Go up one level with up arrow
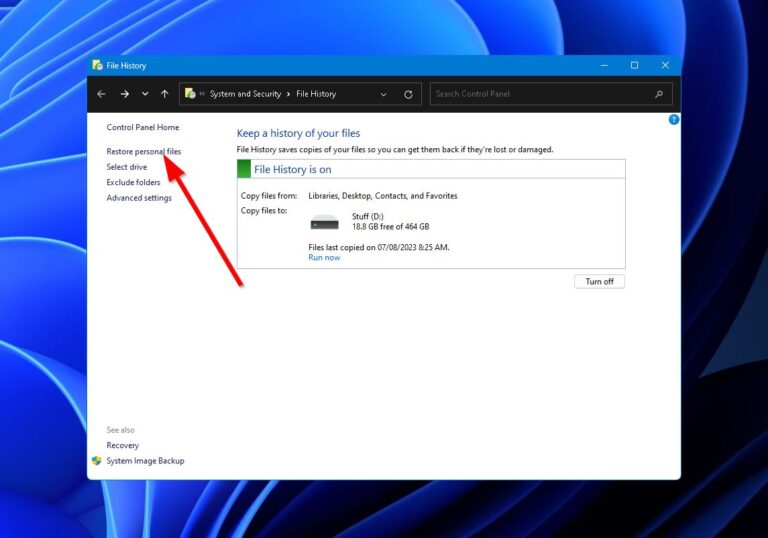This screenshot has height=538, width=768. (164, 94)
